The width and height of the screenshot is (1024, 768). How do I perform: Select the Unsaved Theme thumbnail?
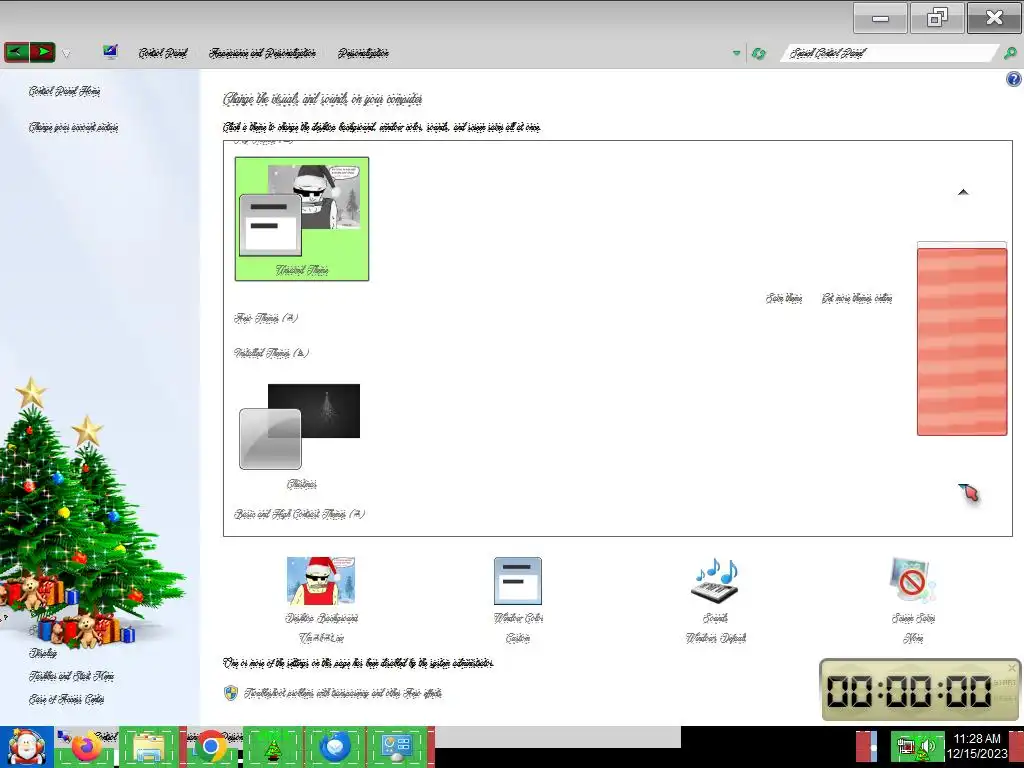pos(302,219)
